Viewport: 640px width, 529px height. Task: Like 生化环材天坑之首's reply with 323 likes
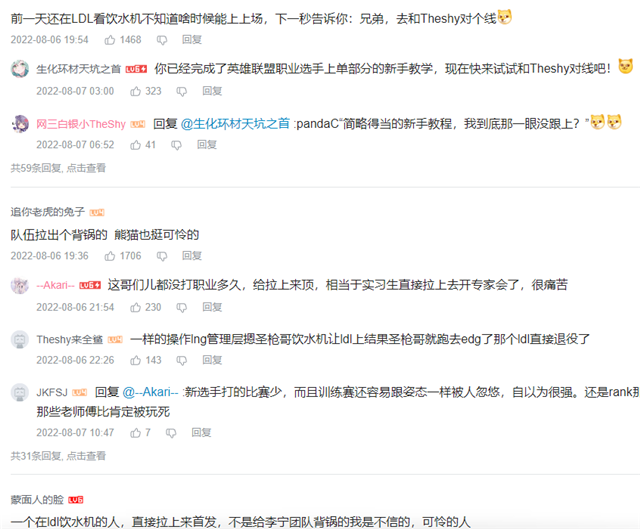136,91
